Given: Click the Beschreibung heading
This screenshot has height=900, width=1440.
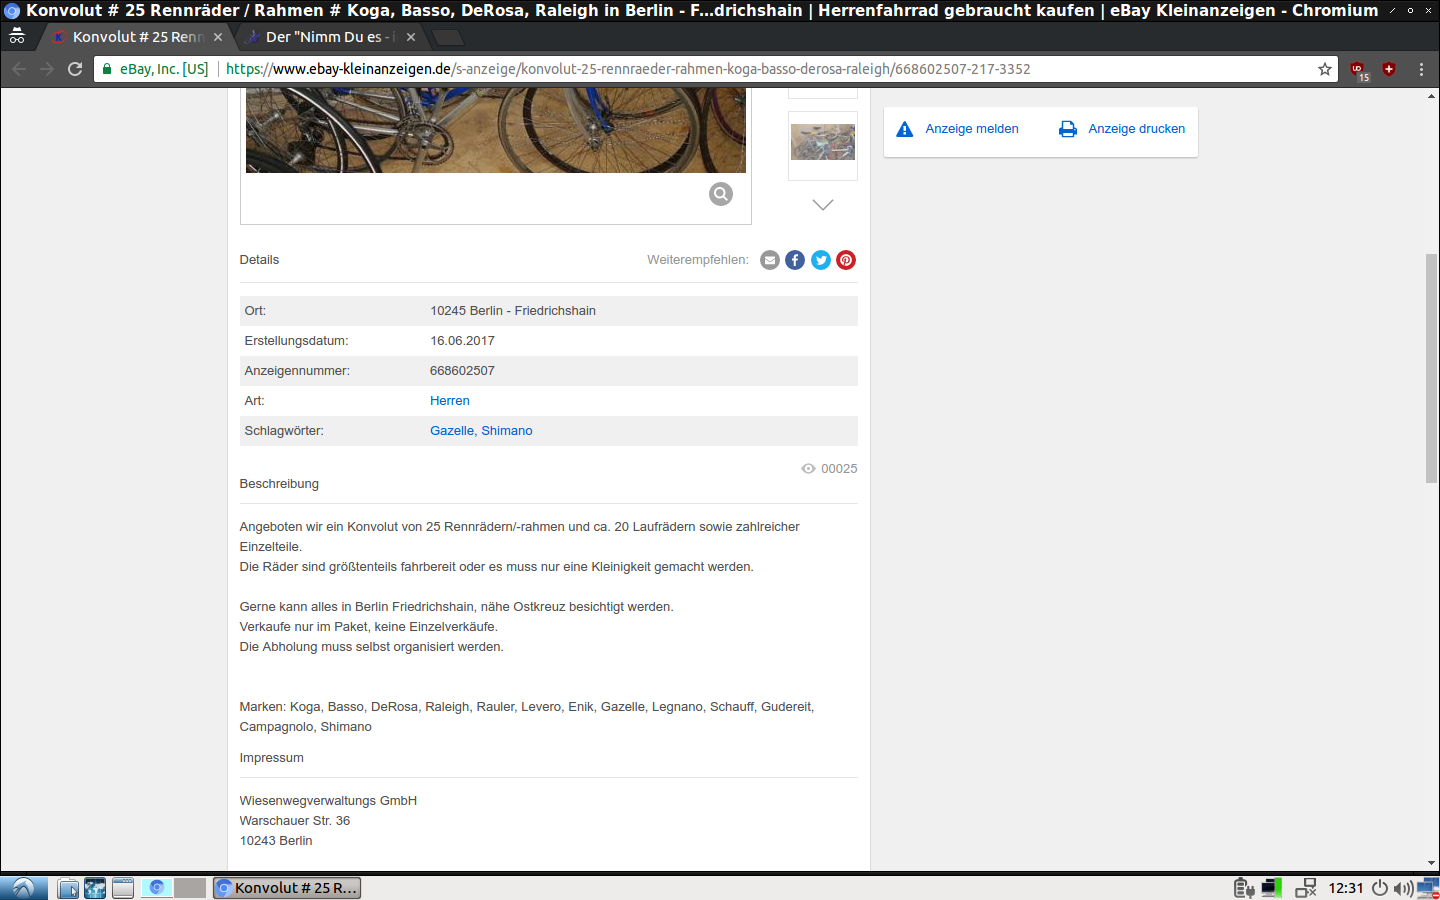Looking at the screenshot, I should [279, 484].
